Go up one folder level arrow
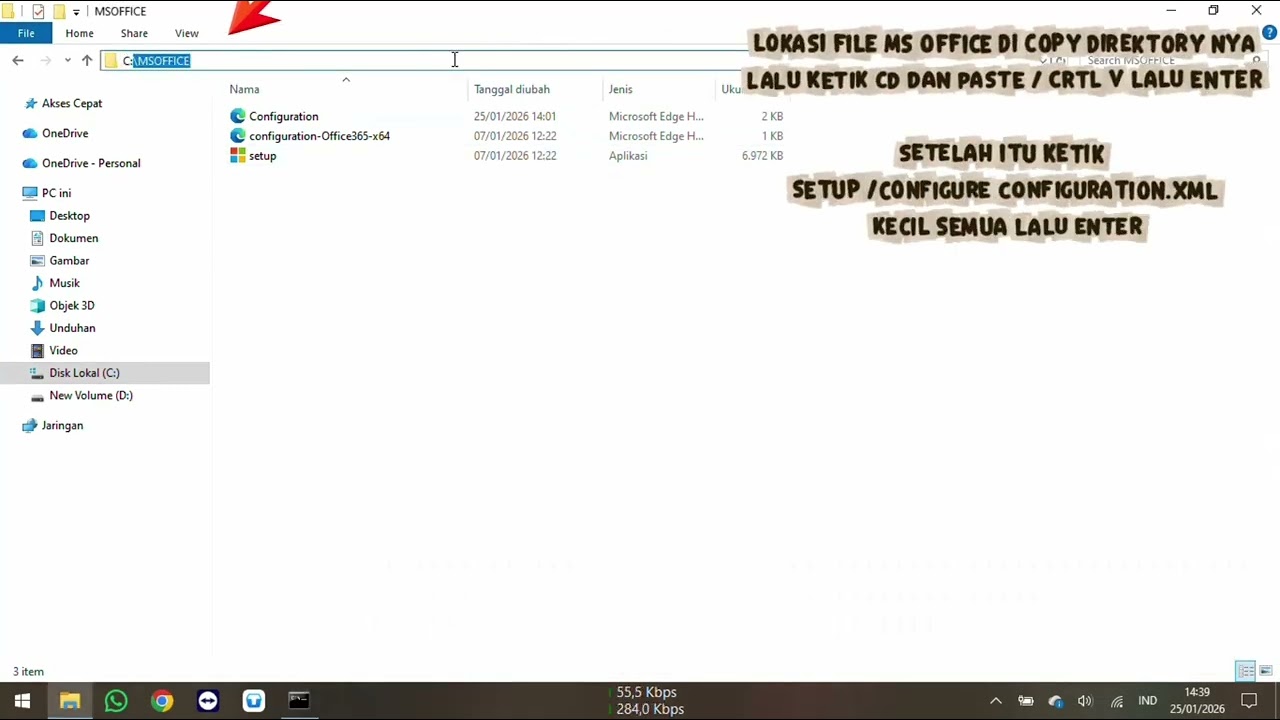1280x720 pixels. coord(87,61)
